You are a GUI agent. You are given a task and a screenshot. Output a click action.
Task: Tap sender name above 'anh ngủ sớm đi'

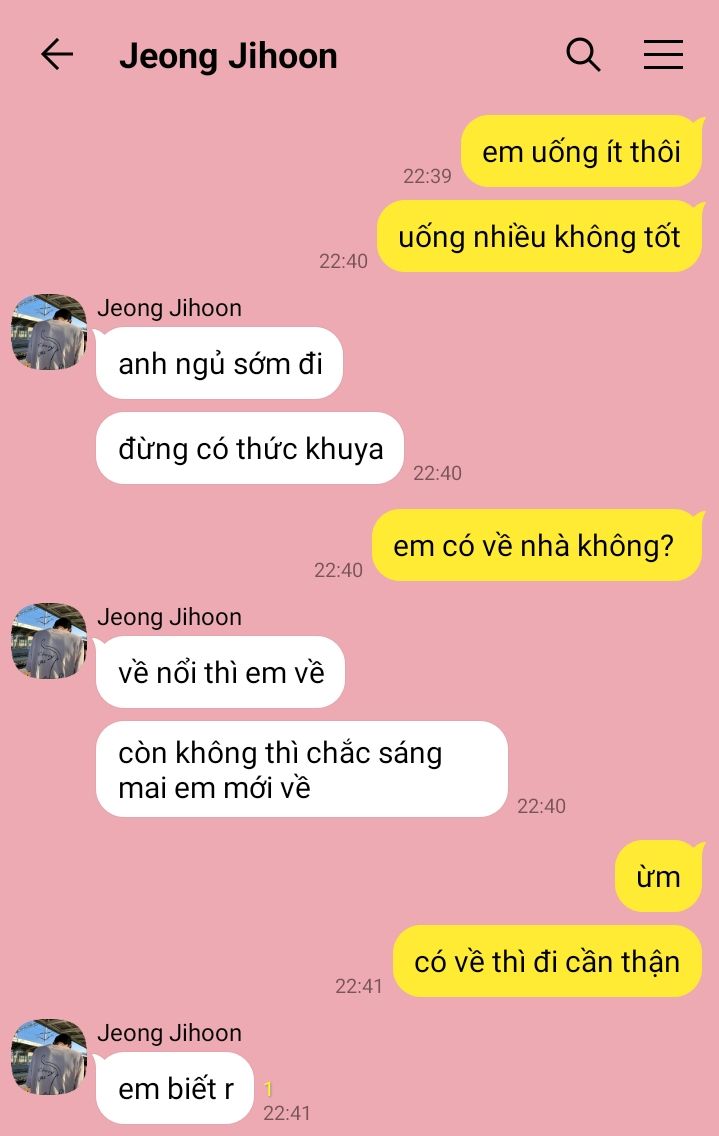170,308
